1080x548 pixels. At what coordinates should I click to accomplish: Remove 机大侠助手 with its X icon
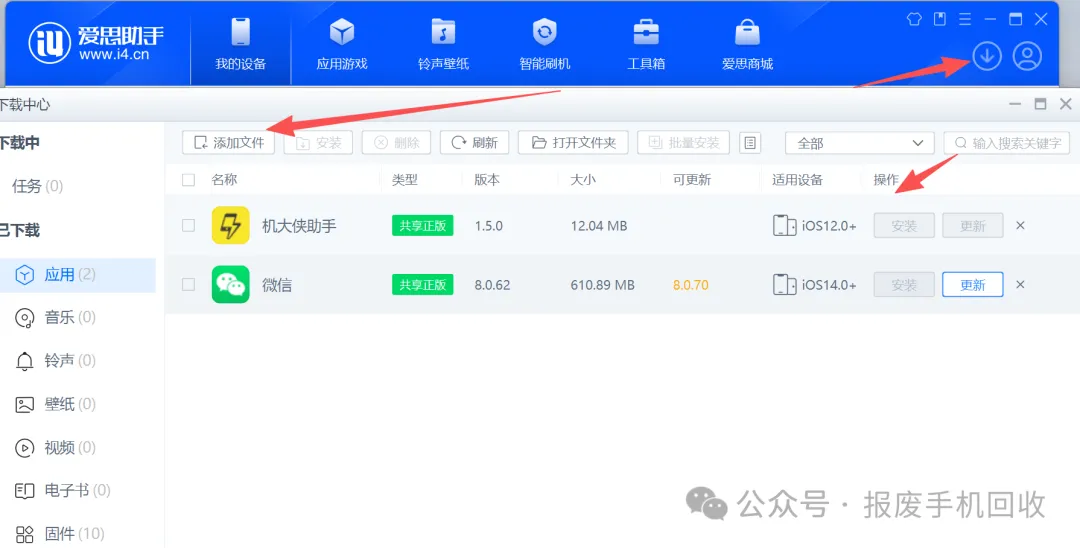point(1021,225)
